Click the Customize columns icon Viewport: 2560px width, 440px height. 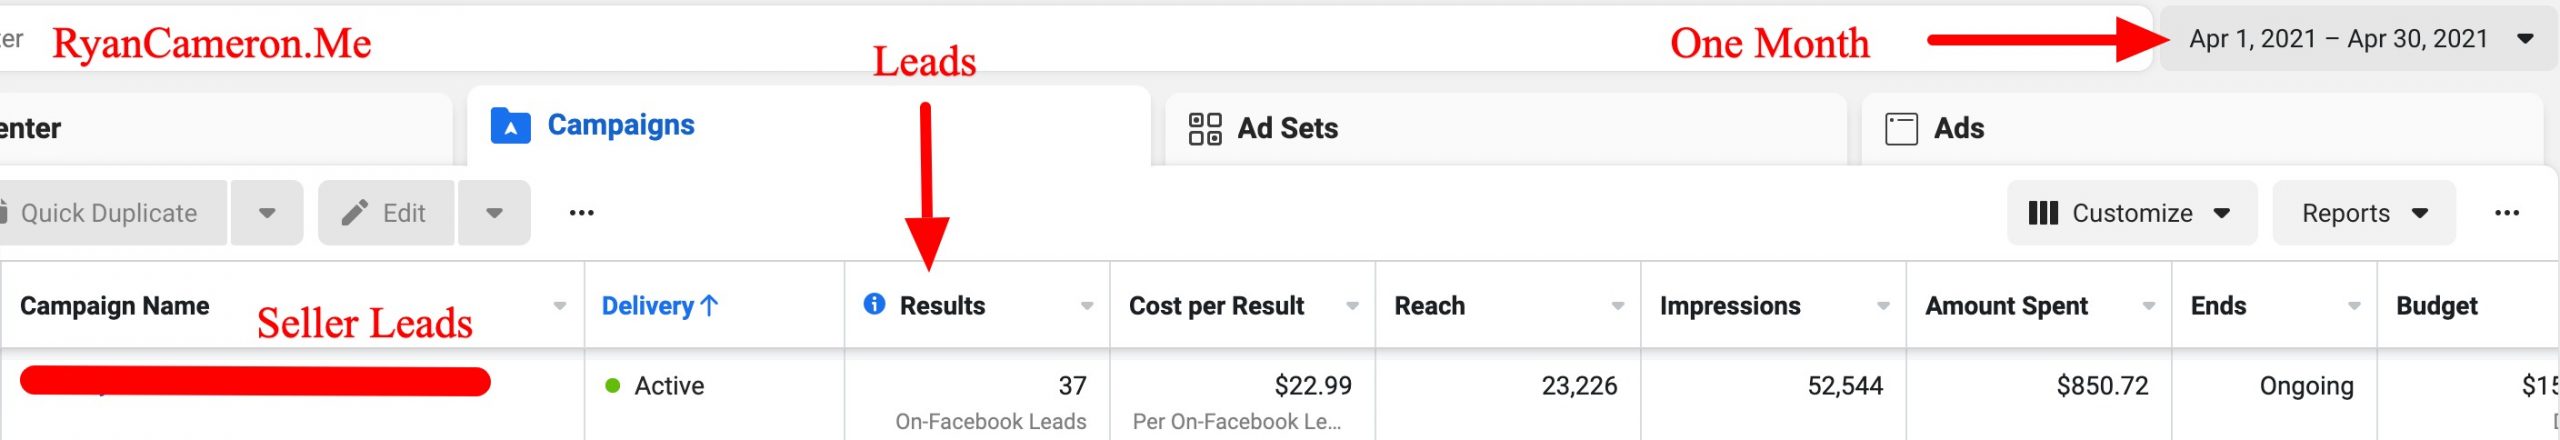pyautogui.click(x=2042, y=213)
